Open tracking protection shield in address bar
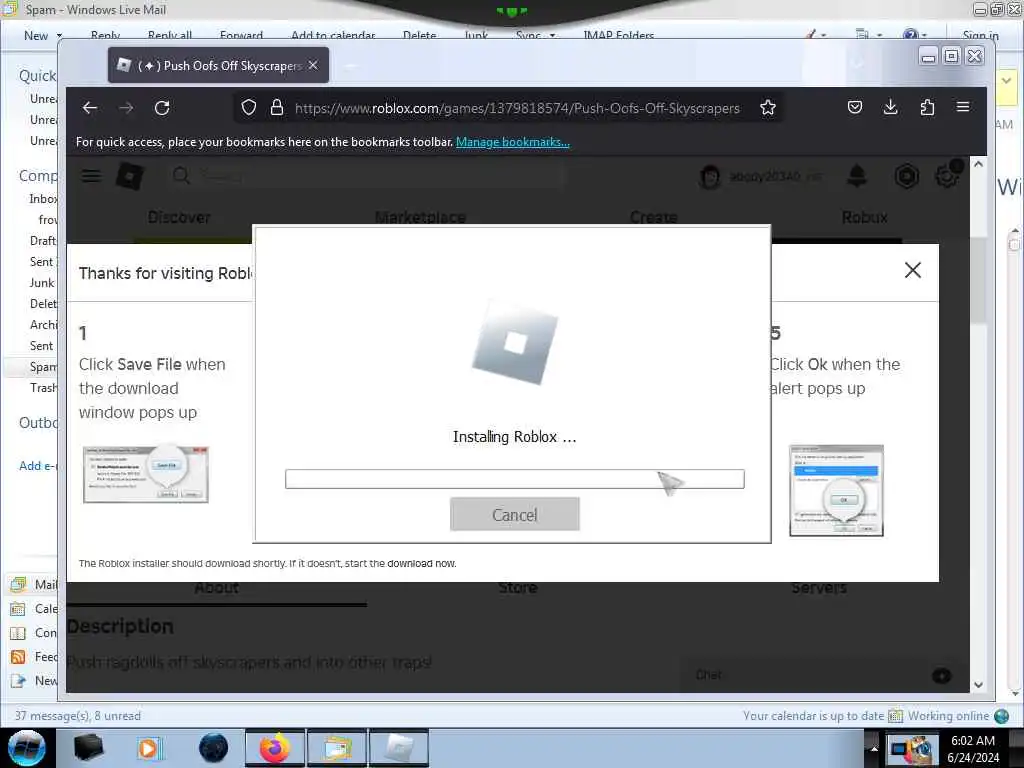Viewport: 1024px width, 768px height. pyautogui.click(x=249, y=108)
